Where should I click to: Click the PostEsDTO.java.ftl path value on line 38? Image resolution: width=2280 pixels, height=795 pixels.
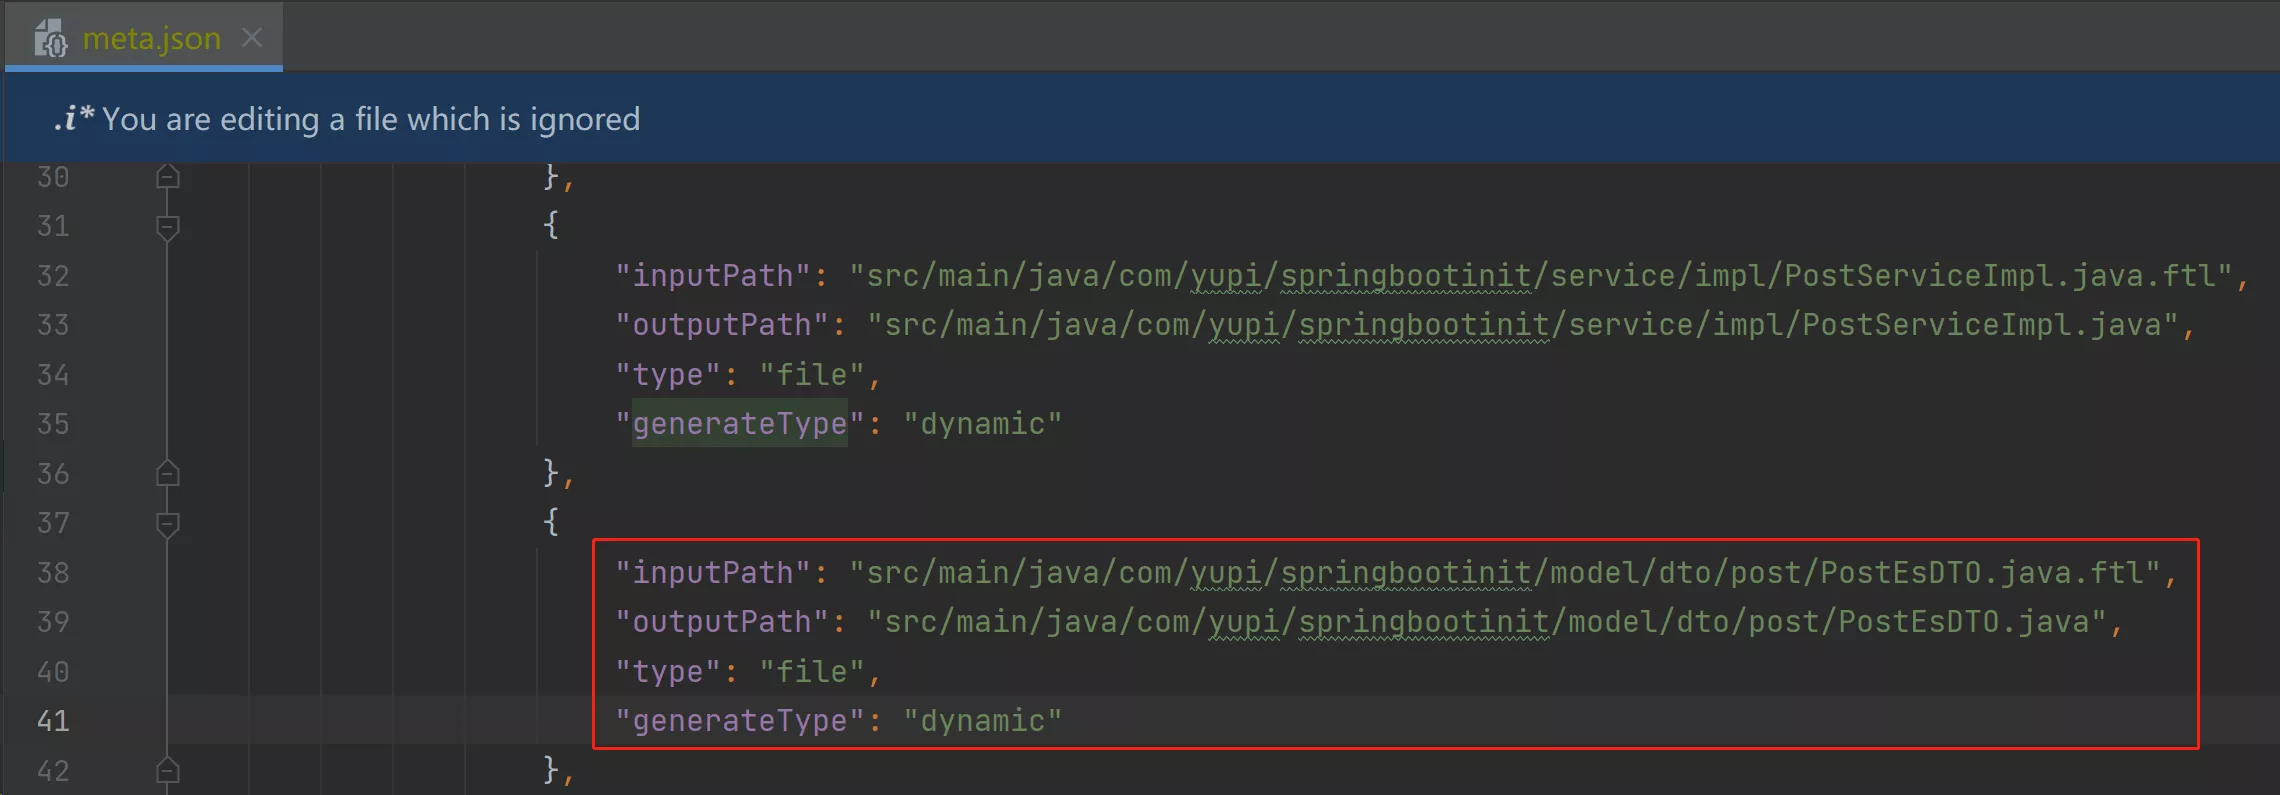[x=1504, y=572]
